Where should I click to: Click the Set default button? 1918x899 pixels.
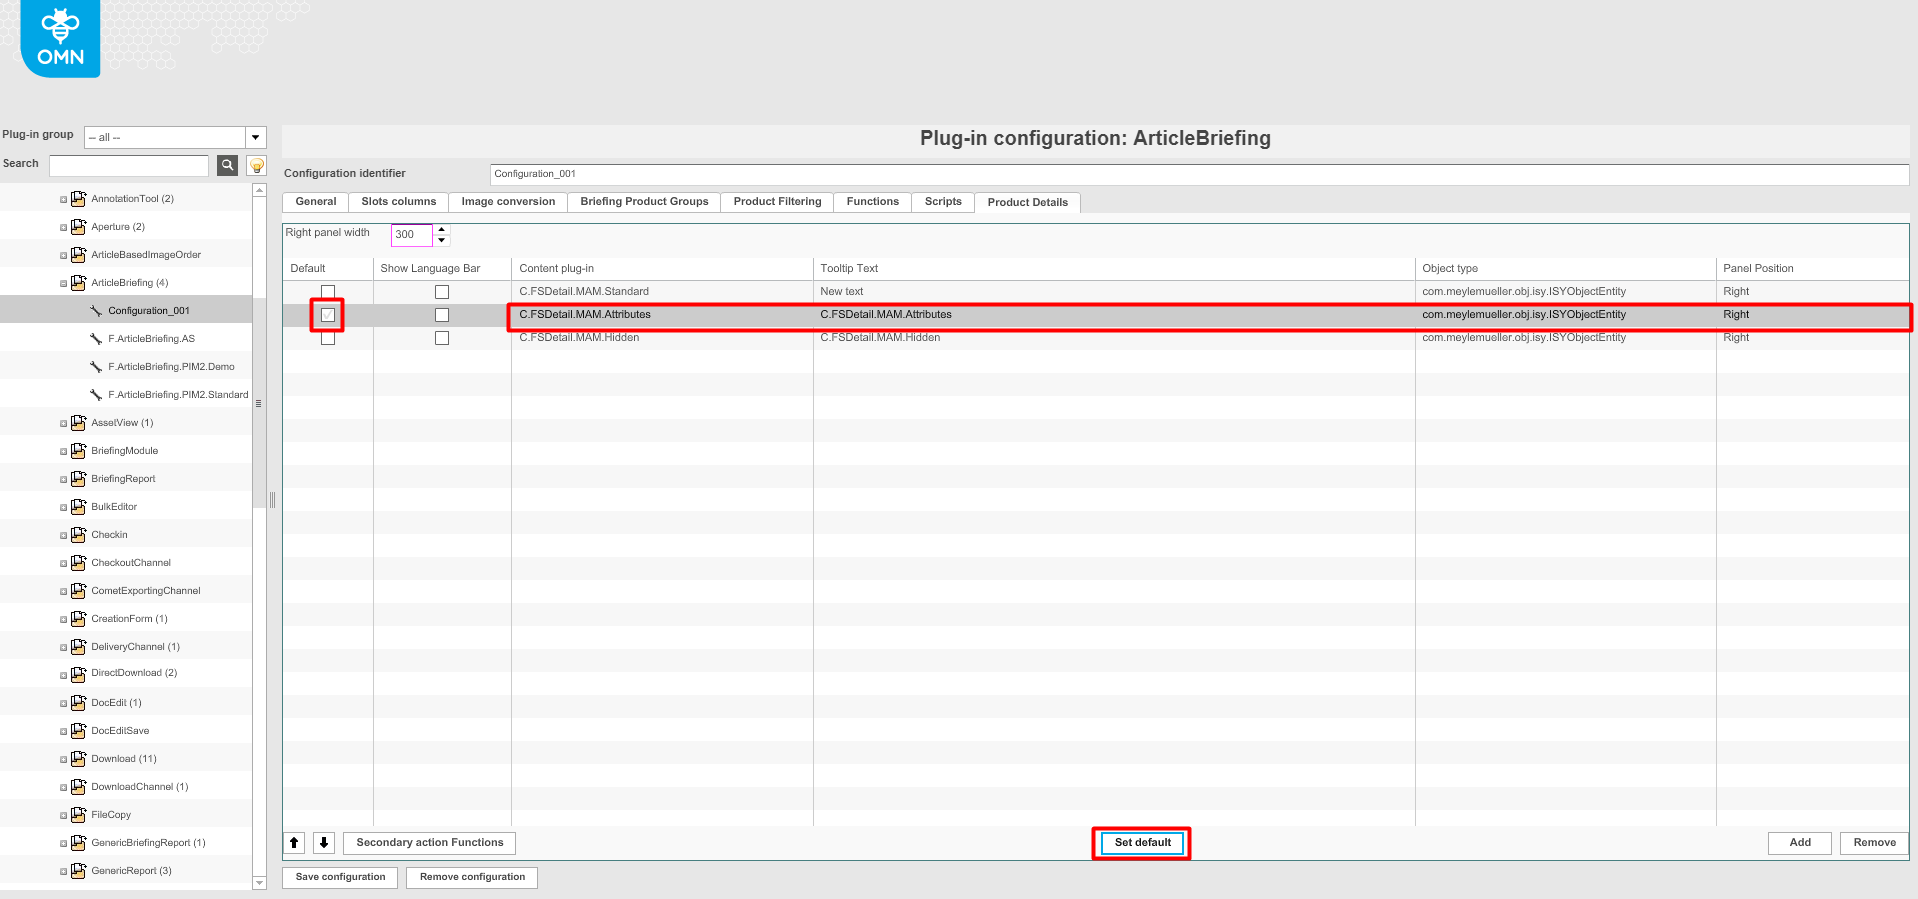click(x=1142, y=843)
